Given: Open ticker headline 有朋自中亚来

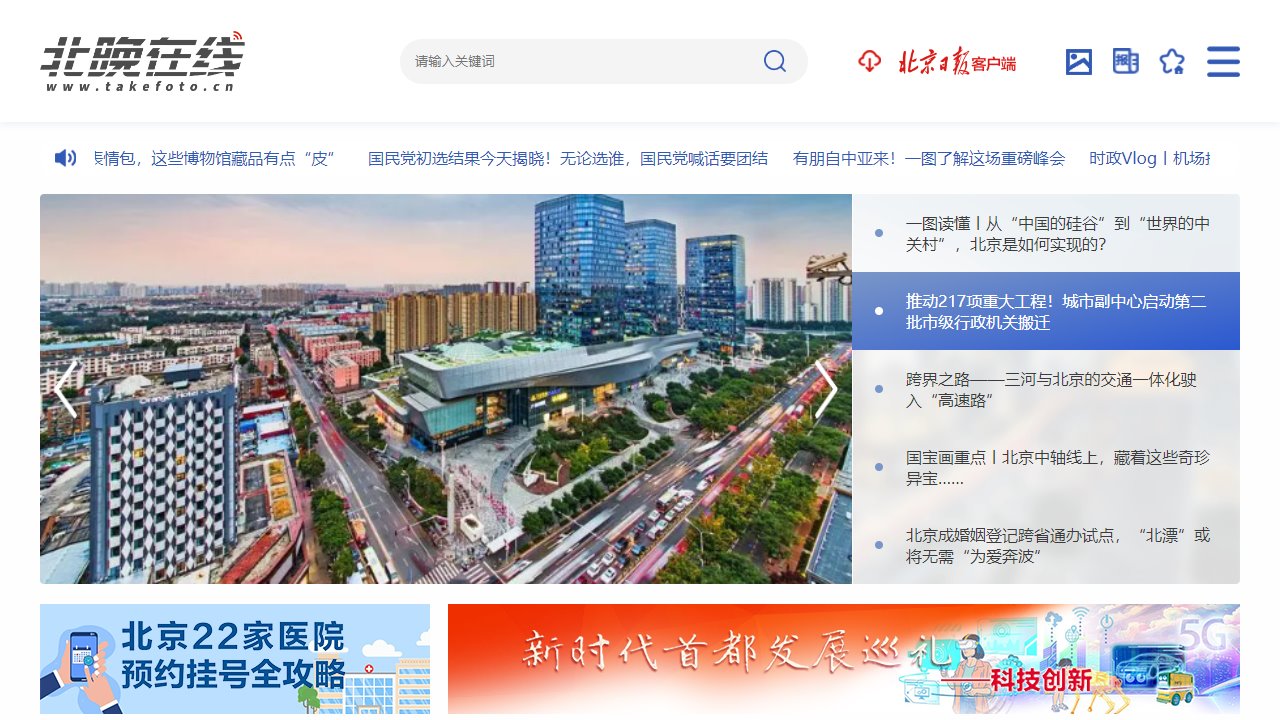Looking at the screenshot, I should click(929, 158).
